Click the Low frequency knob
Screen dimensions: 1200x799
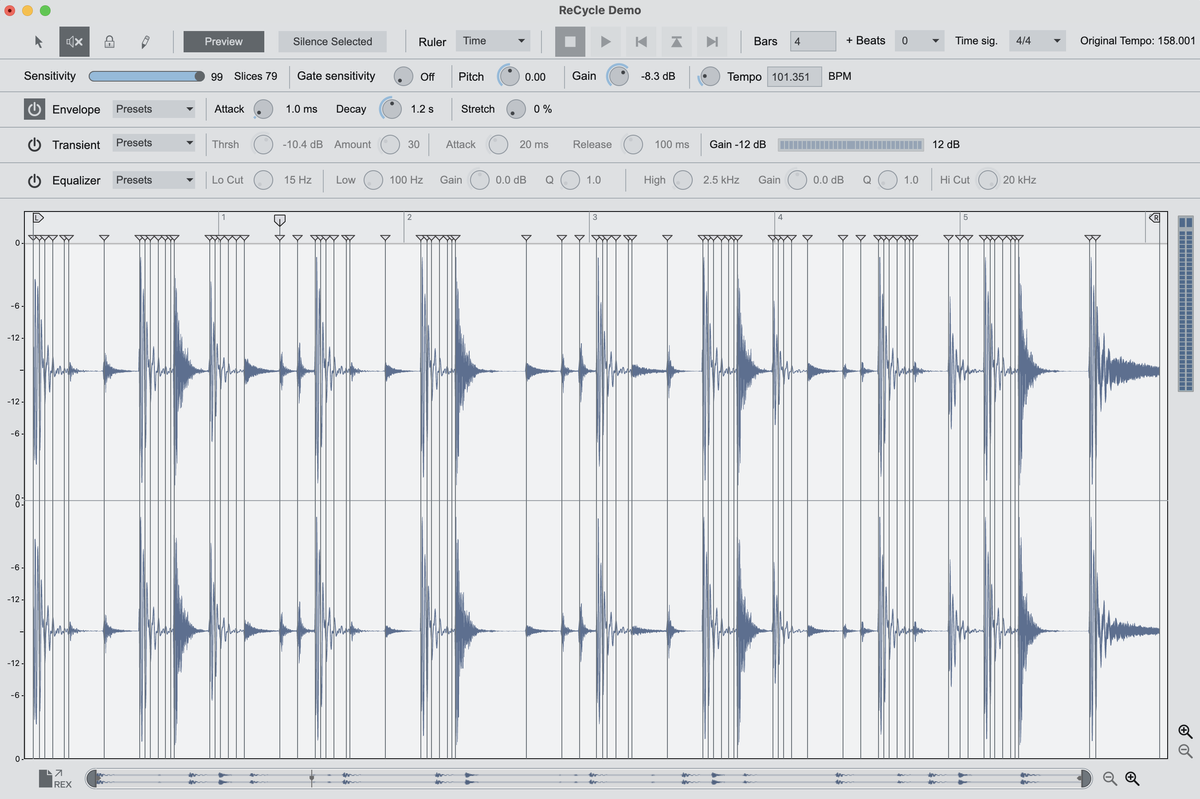pos(373,180)
